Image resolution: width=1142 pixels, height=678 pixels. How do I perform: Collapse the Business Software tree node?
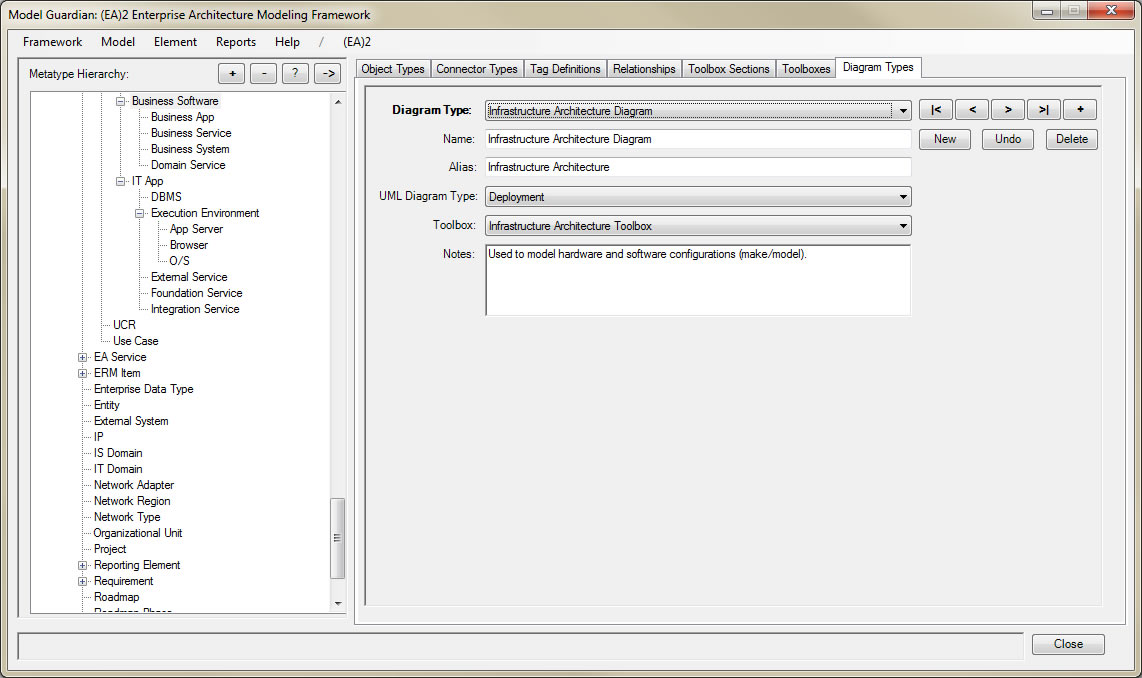121,101
